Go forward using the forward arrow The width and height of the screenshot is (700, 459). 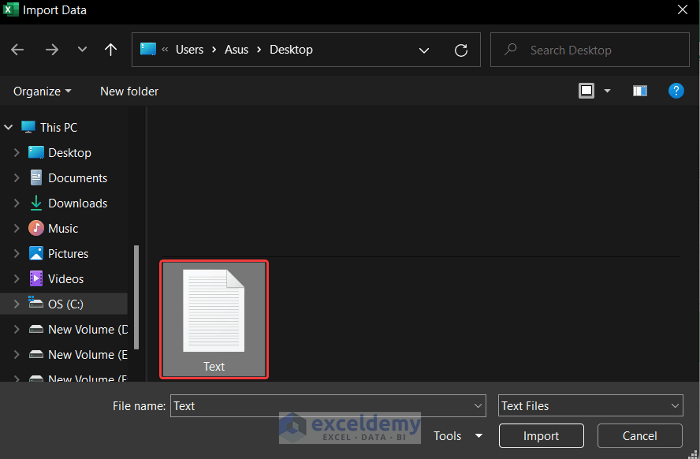tap(52, 50)
